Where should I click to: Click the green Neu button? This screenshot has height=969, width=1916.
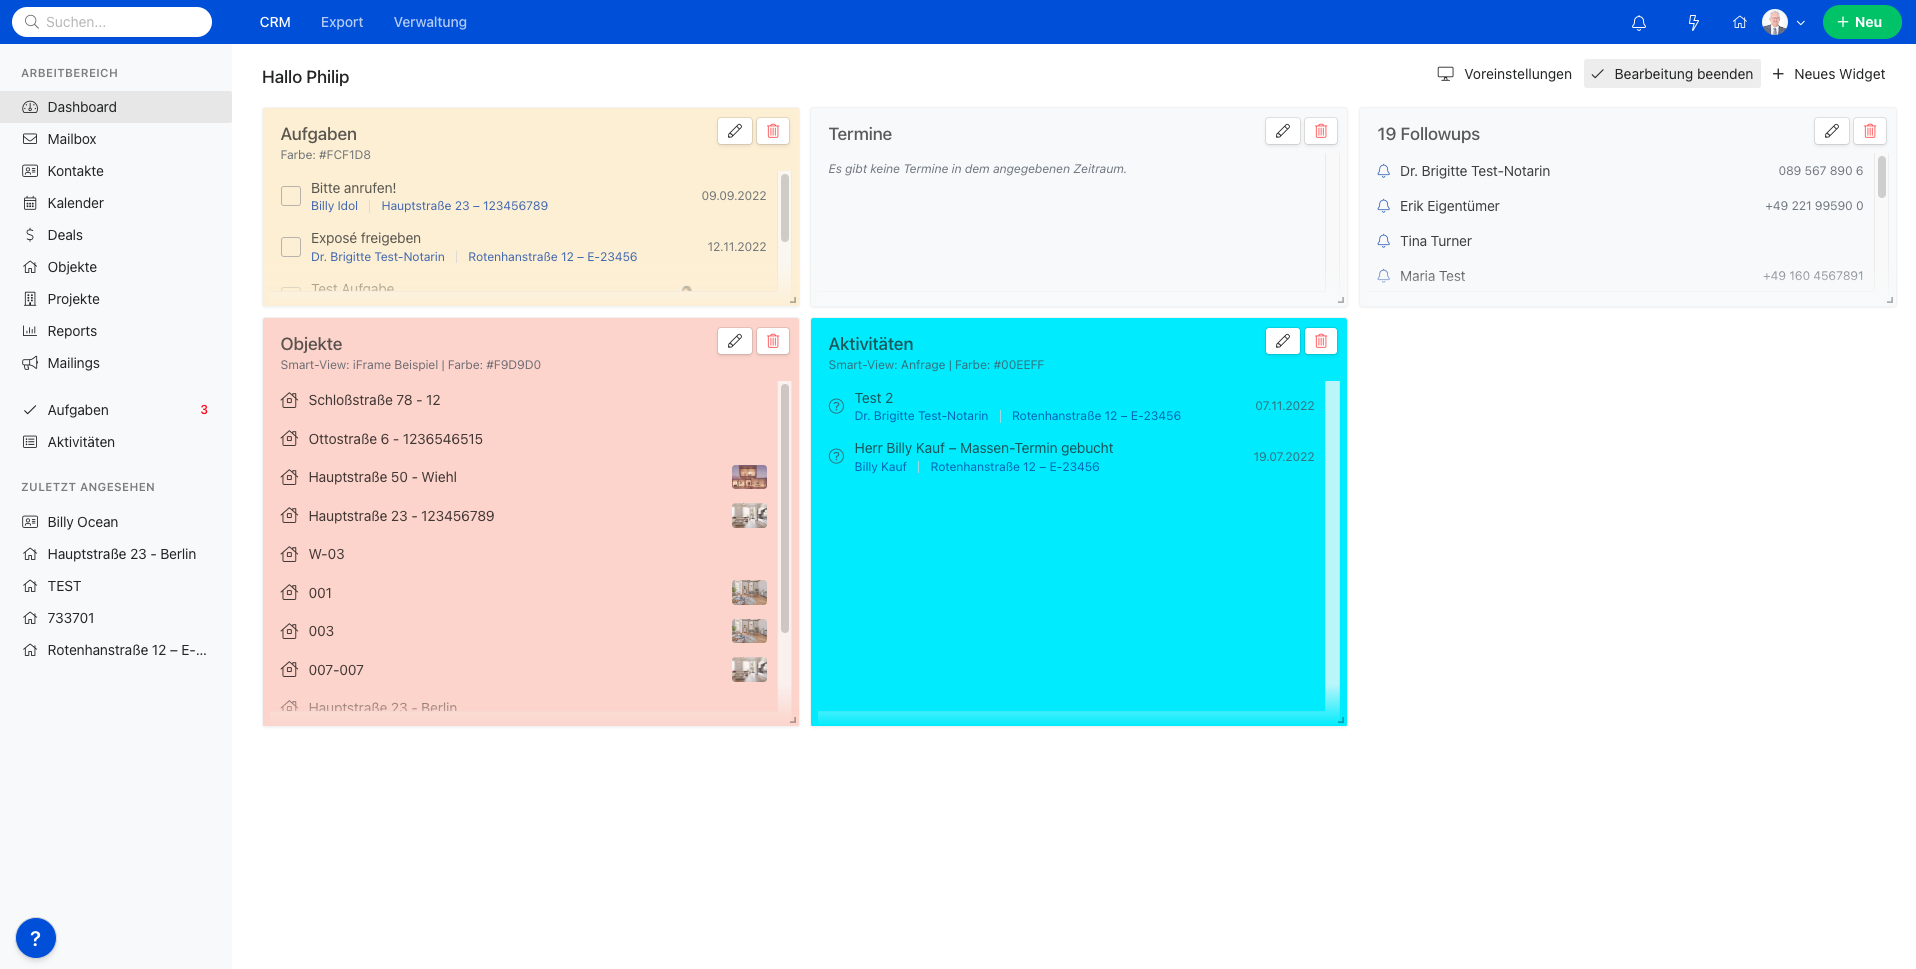[1861, 22]
